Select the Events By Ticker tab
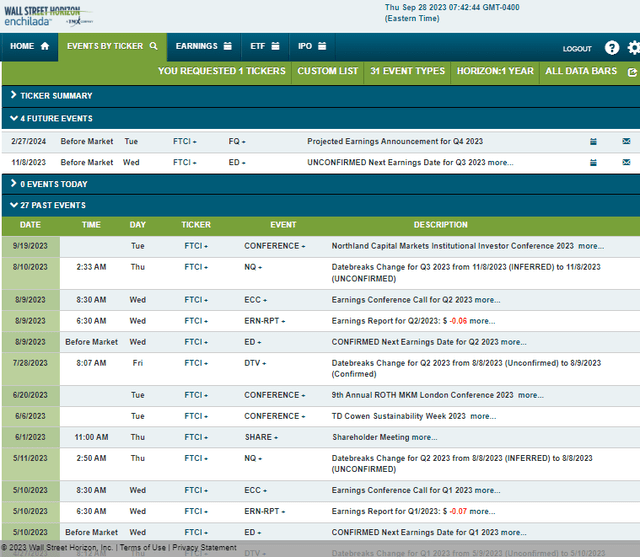Screen dimensions: 640x557 click(112, 46)
